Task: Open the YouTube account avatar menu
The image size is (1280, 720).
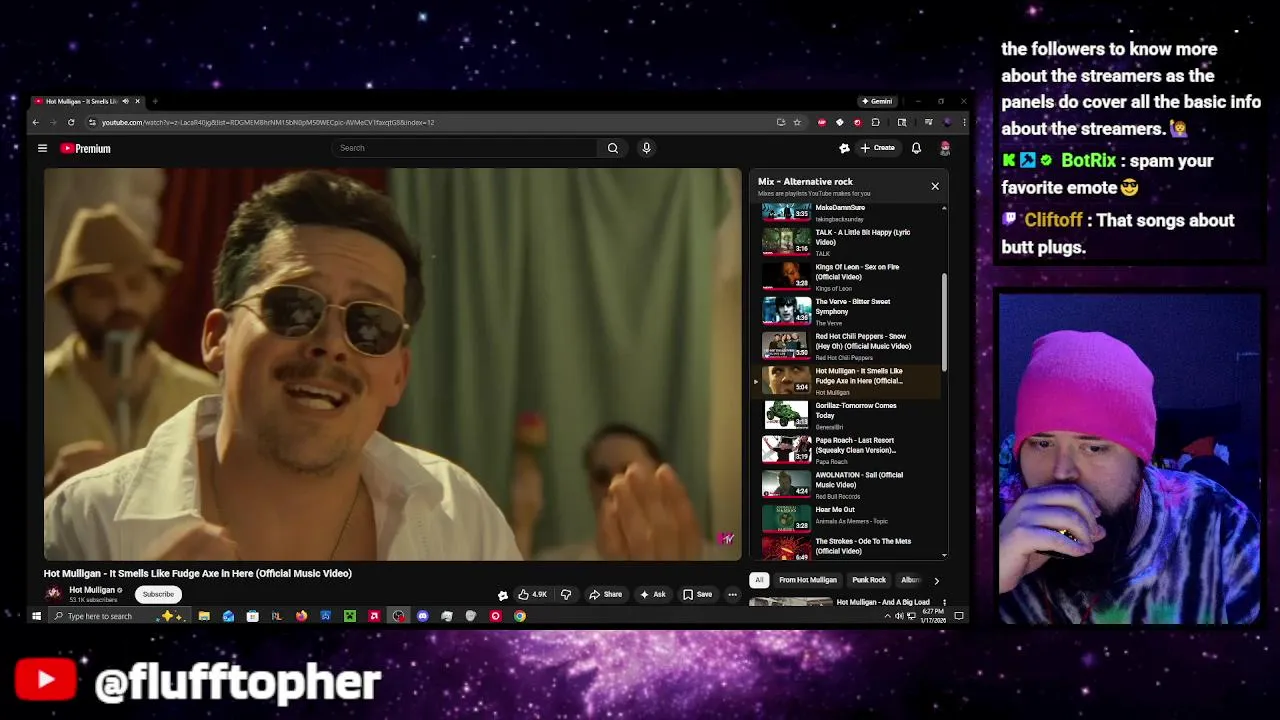Action: 945,148
